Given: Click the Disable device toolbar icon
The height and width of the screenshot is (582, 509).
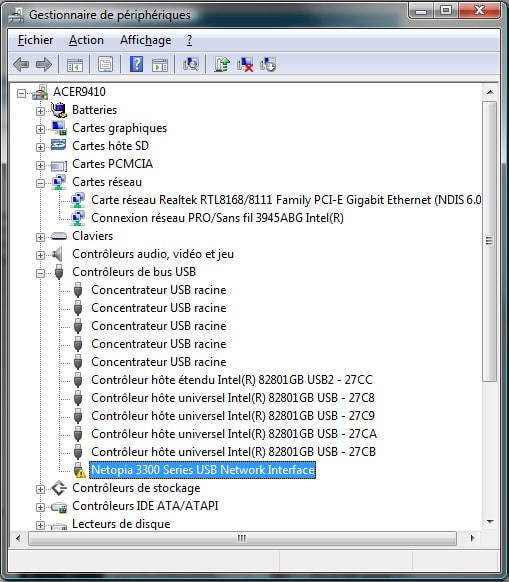Looking at the screenshot, I should coord(268,64).
